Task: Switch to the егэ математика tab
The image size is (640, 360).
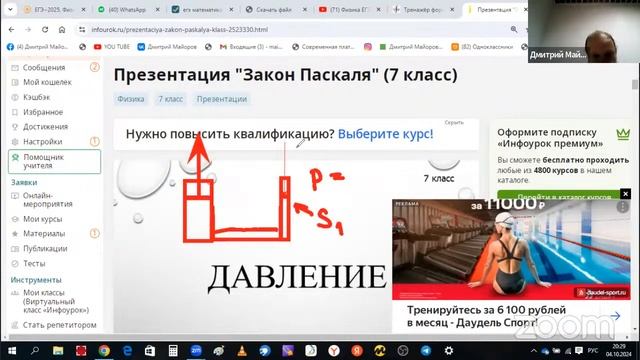Action: [x=201, y=9]
